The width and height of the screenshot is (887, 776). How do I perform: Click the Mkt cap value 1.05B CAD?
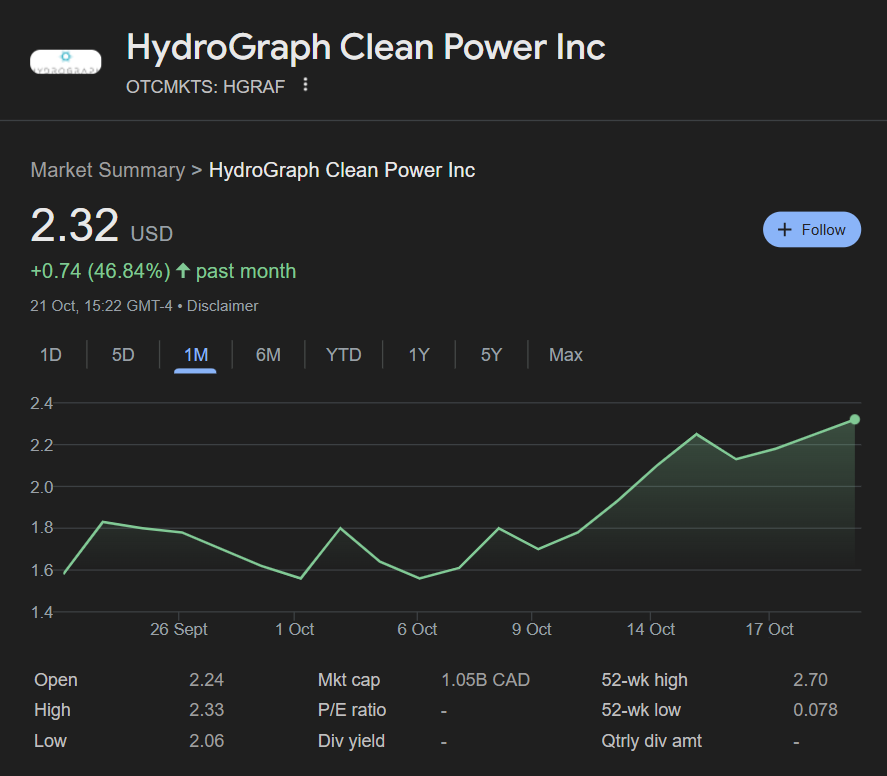485,680
